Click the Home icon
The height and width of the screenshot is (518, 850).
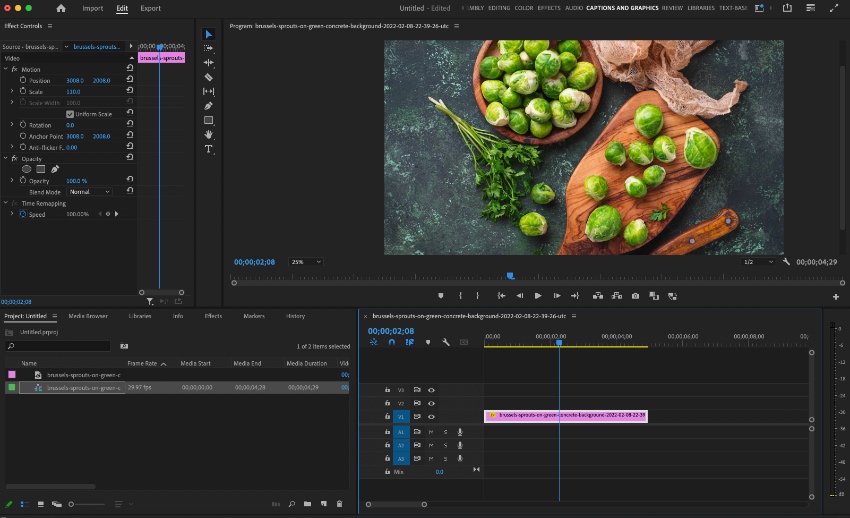pos(61,8)
